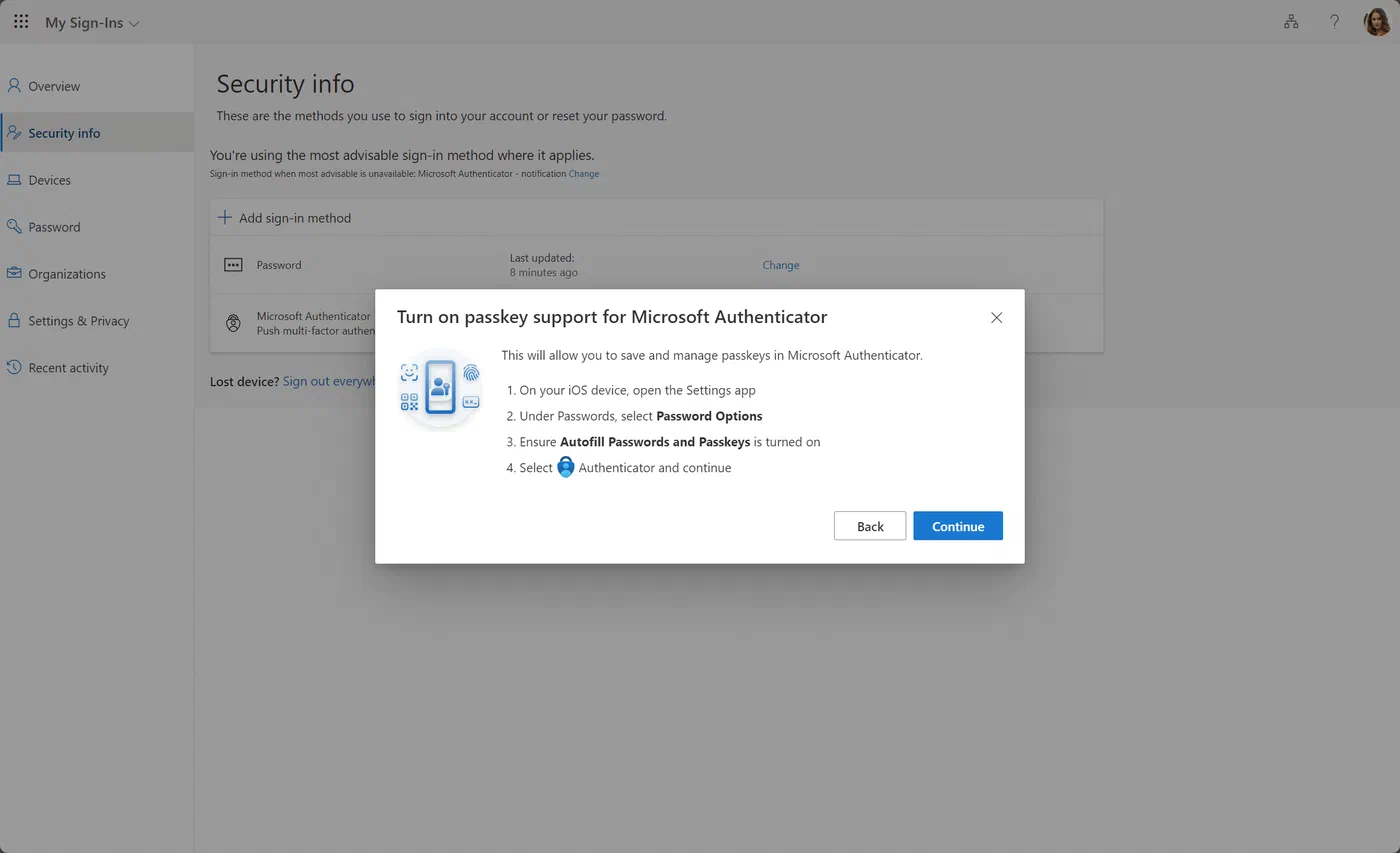Click the organization chart icon in header
Image resolution: width=1400 pixels, height=853 pixels.
(x=1291, y=21)
